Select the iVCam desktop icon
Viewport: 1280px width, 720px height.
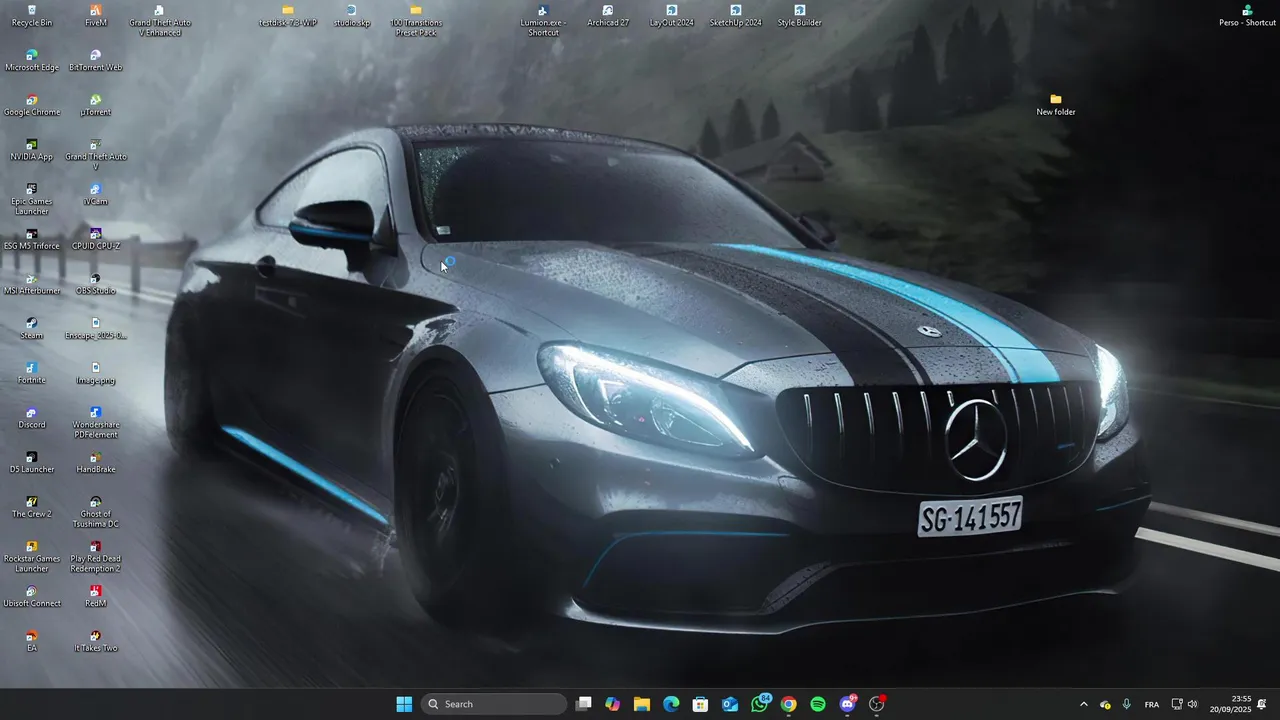tap(96, 195)
